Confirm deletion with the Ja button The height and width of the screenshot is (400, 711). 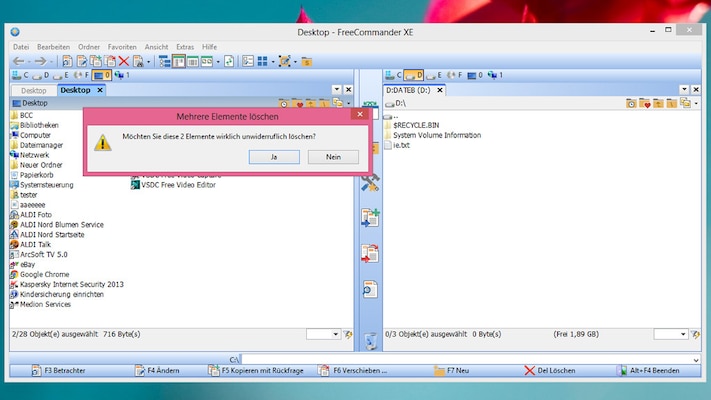272,157
